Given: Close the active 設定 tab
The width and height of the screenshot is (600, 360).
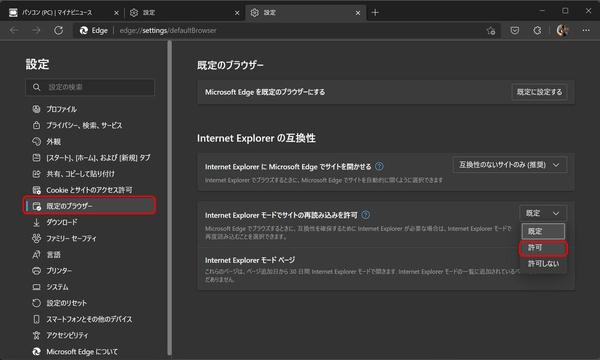Looking at the screenshot, I should pos(358,13).
